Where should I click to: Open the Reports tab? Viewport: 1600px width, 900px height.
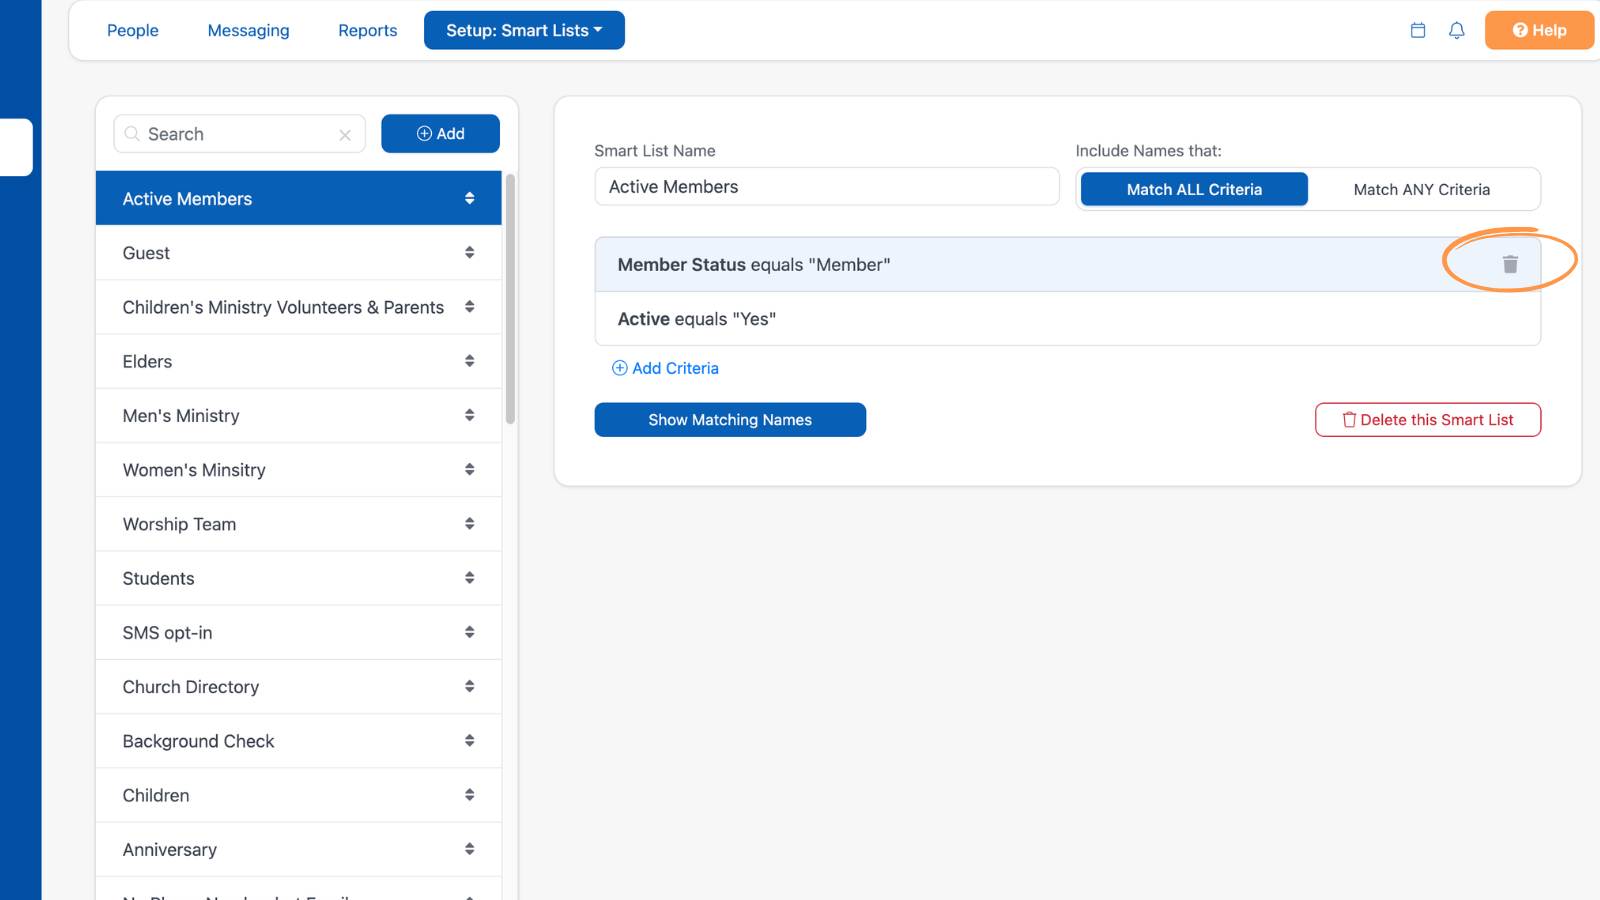367,30
